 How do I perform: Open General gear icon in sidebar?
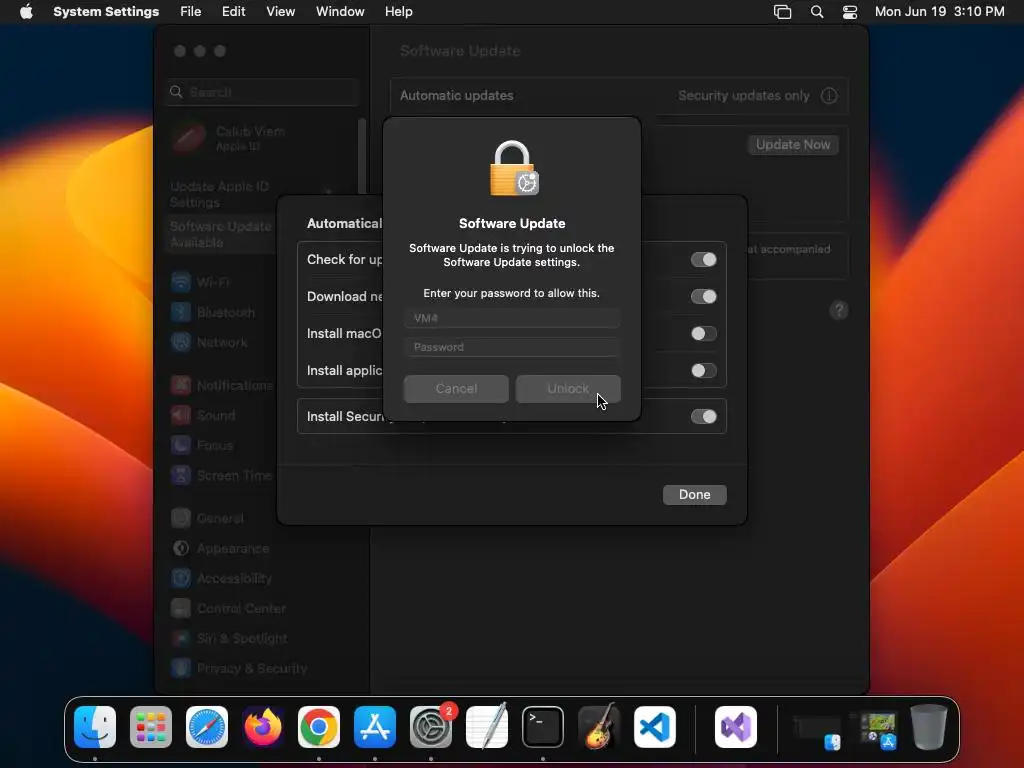pos(181,519)
